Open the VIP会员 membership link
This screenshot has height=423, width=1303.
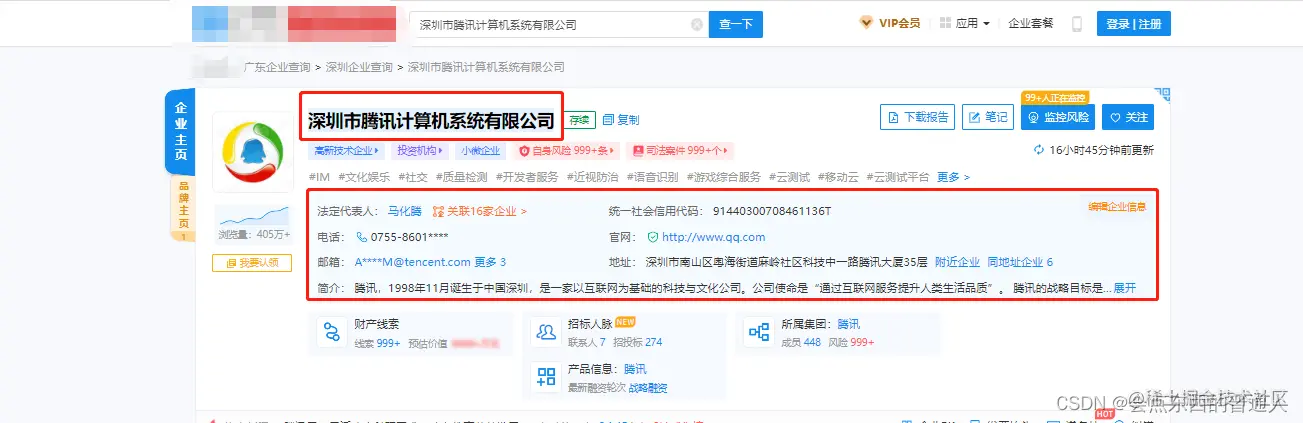(x=890, y=23)
